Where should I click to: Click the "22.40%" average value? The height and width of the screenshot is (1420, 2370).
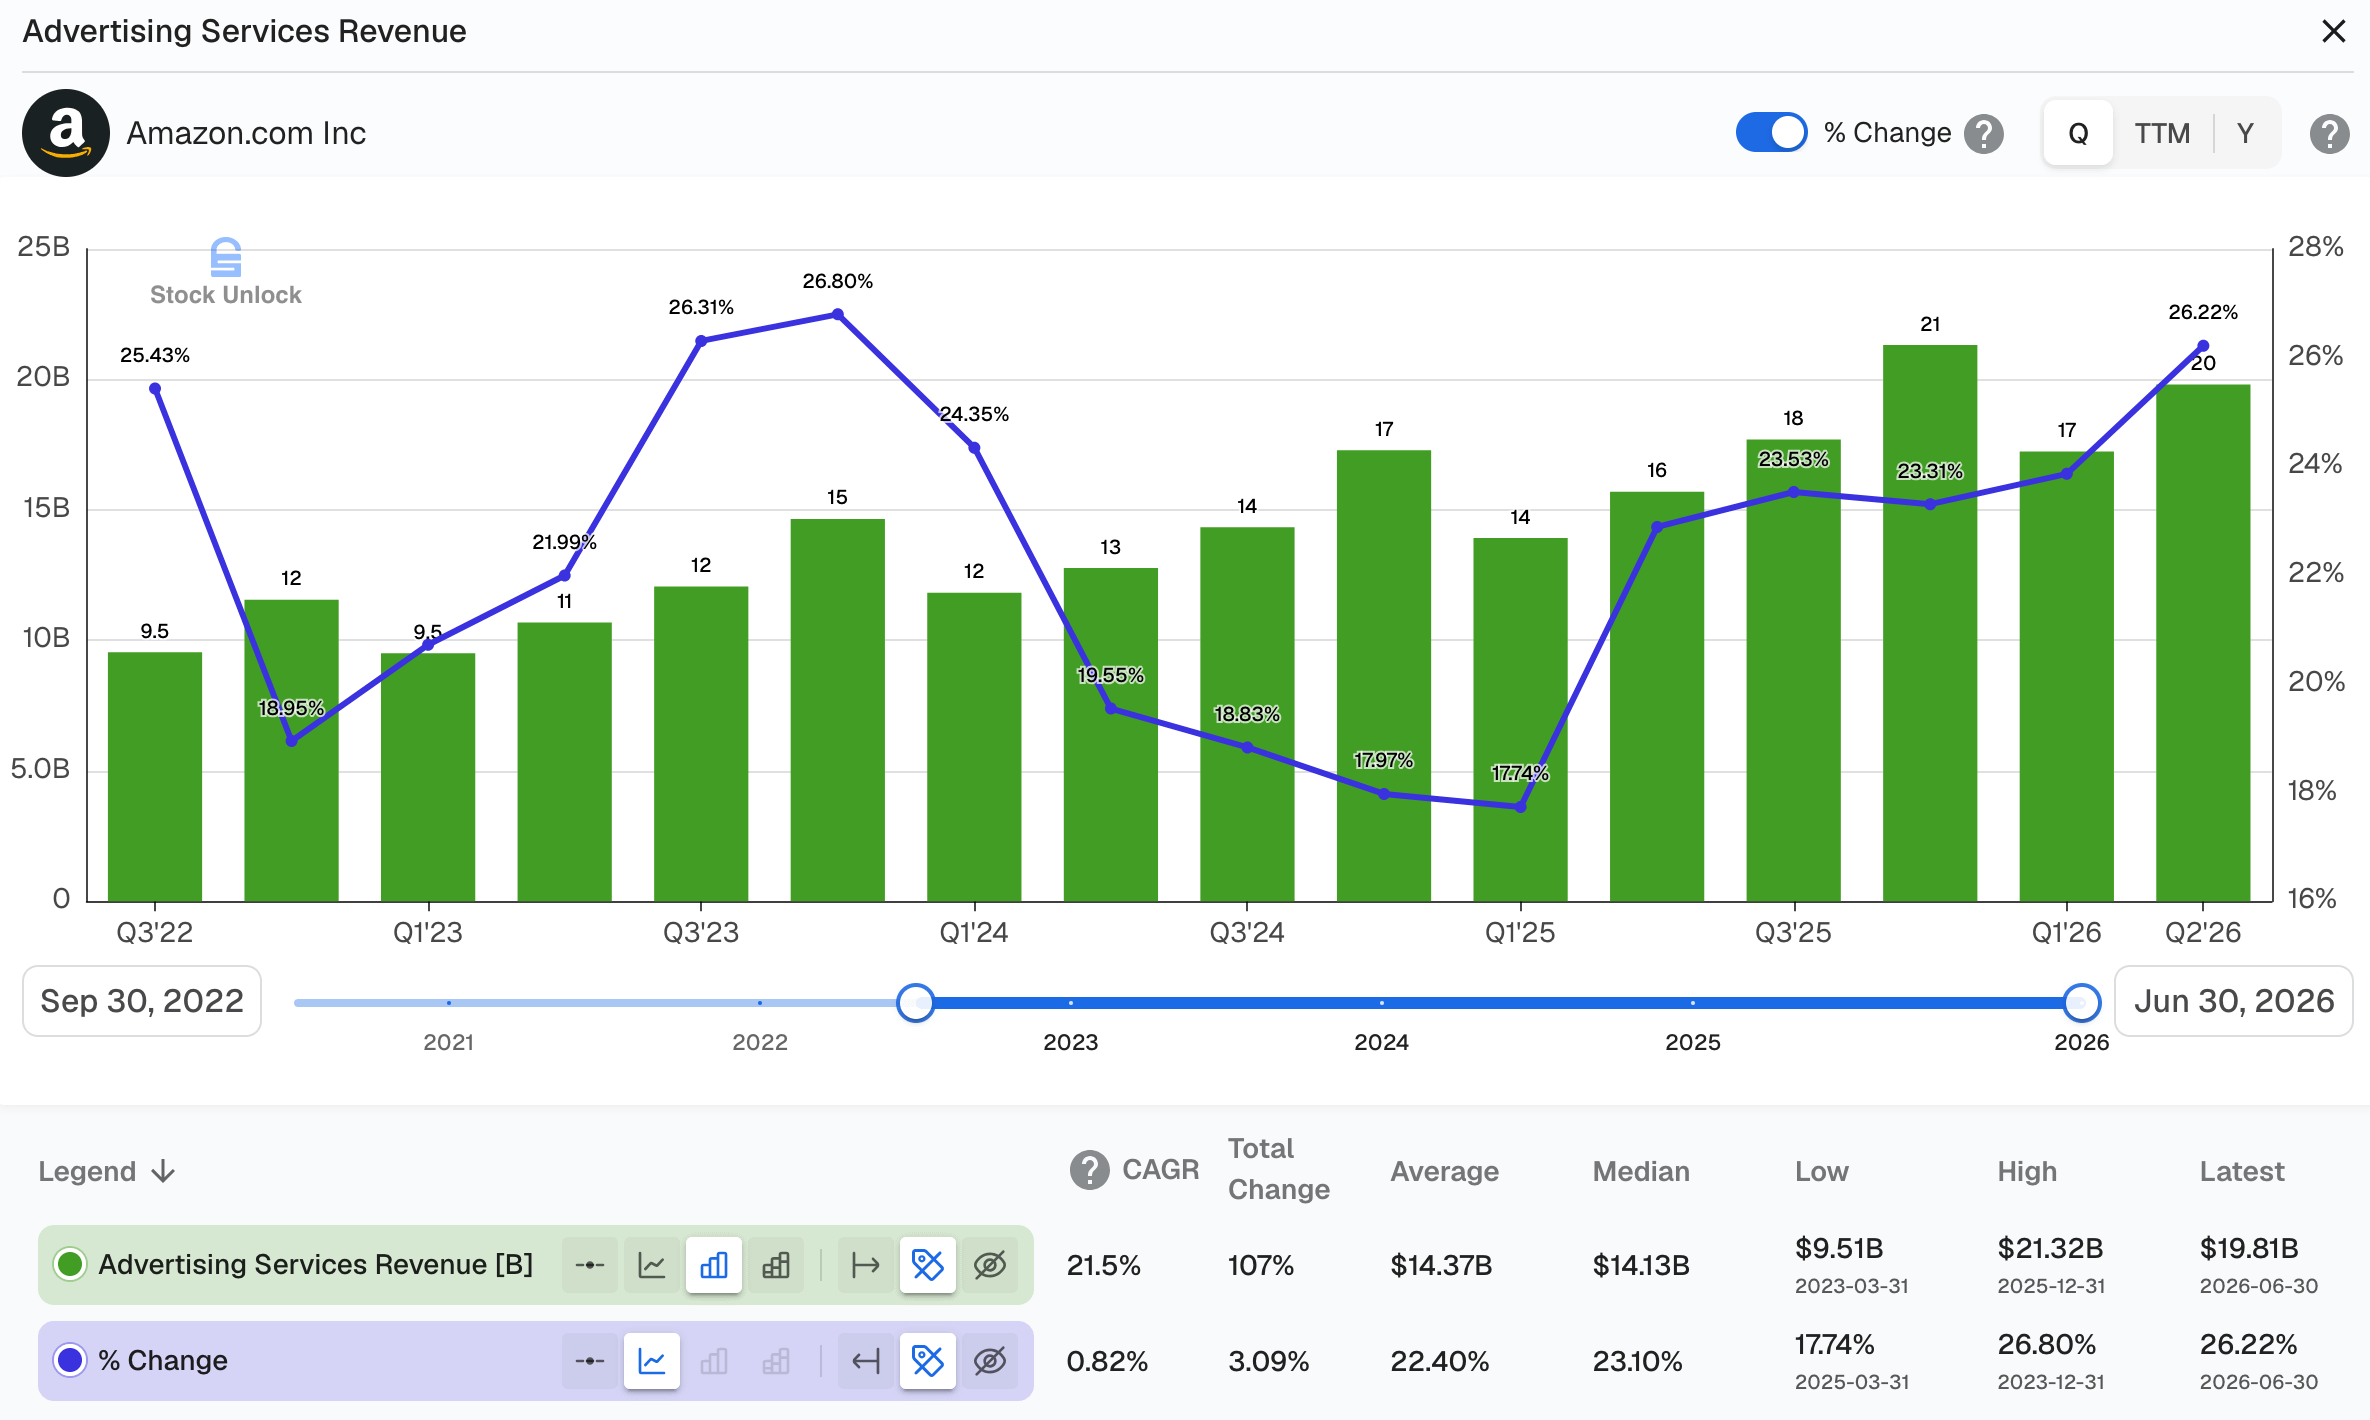1439,1362
